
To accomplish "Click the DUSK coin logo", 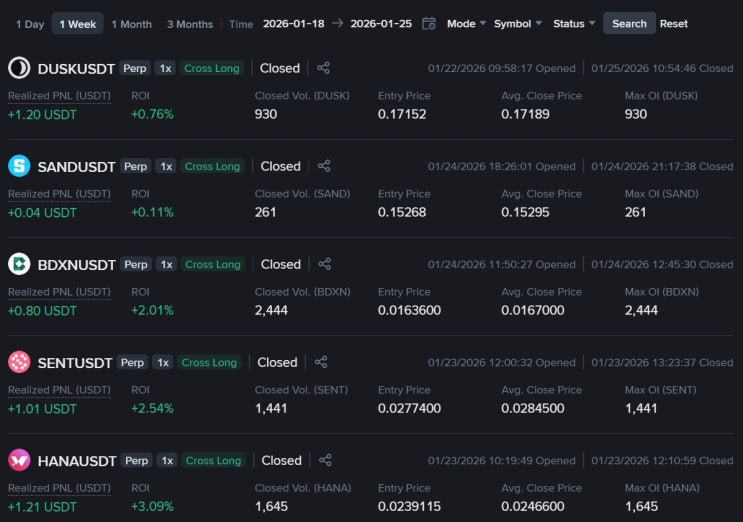I will coord(19,68).
